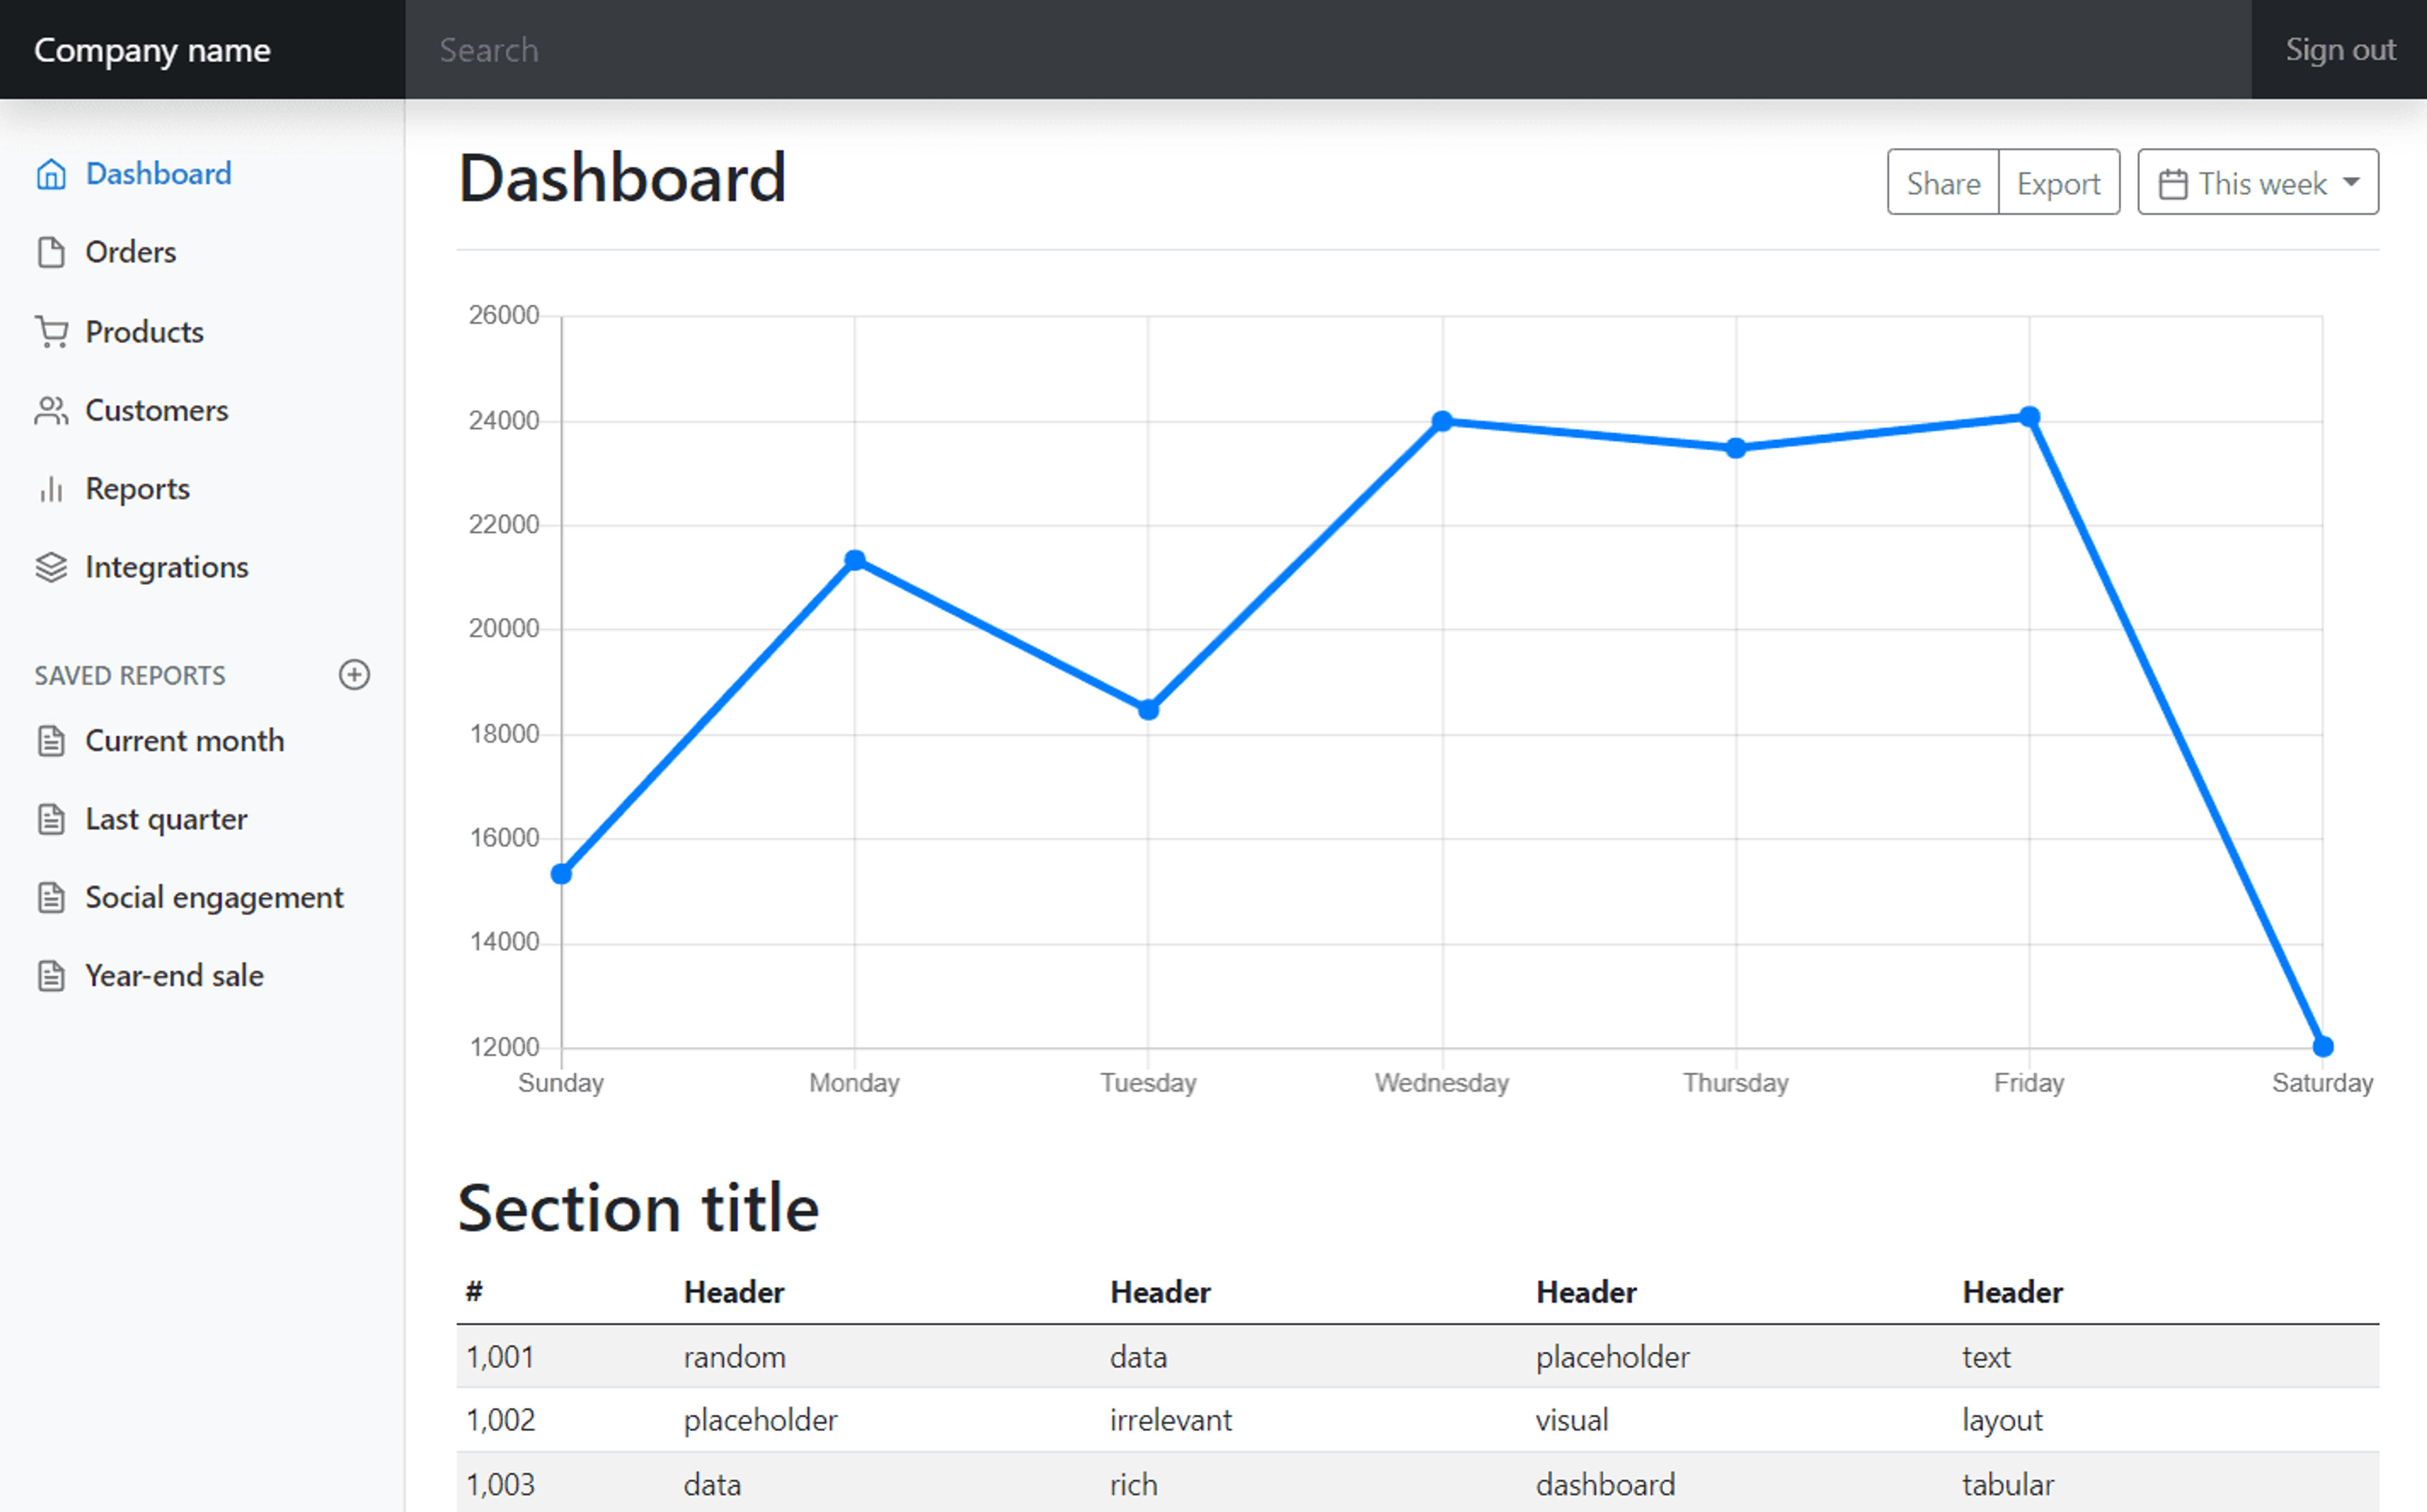Click the cell 'layout' in row 1,002
The height and width of the screenshot is (1512, 2427).
[x=2002, y=1421]
